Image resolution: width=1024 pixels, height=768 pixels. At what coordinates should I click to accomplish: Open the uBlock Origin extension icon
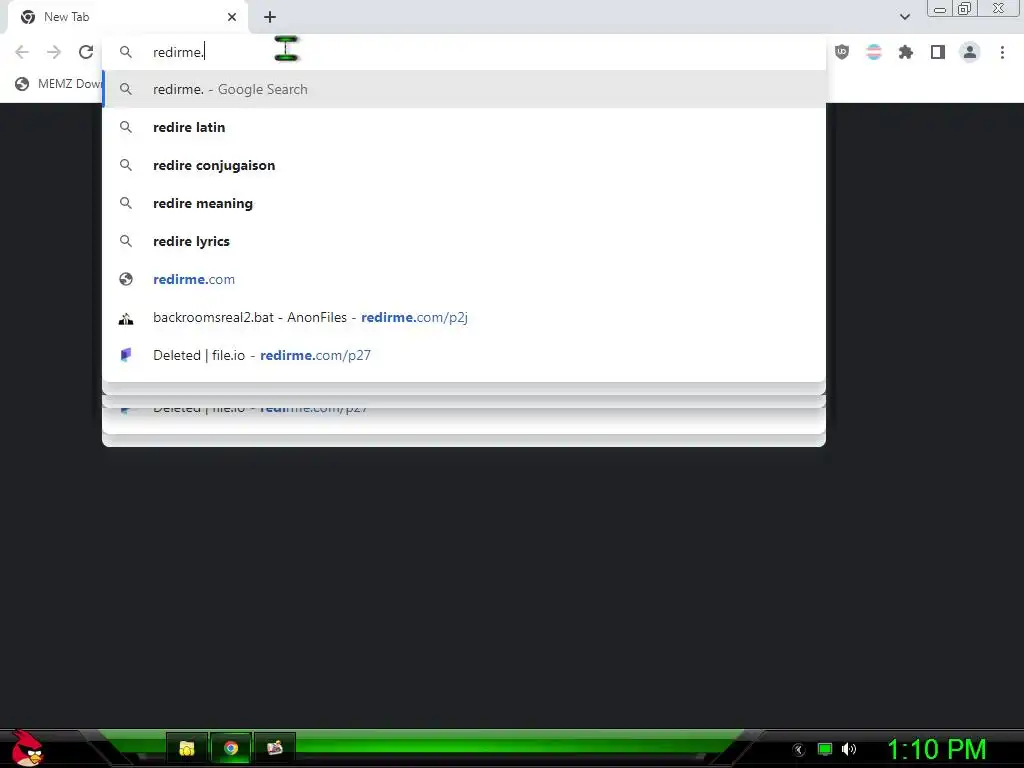click(842, 52)
